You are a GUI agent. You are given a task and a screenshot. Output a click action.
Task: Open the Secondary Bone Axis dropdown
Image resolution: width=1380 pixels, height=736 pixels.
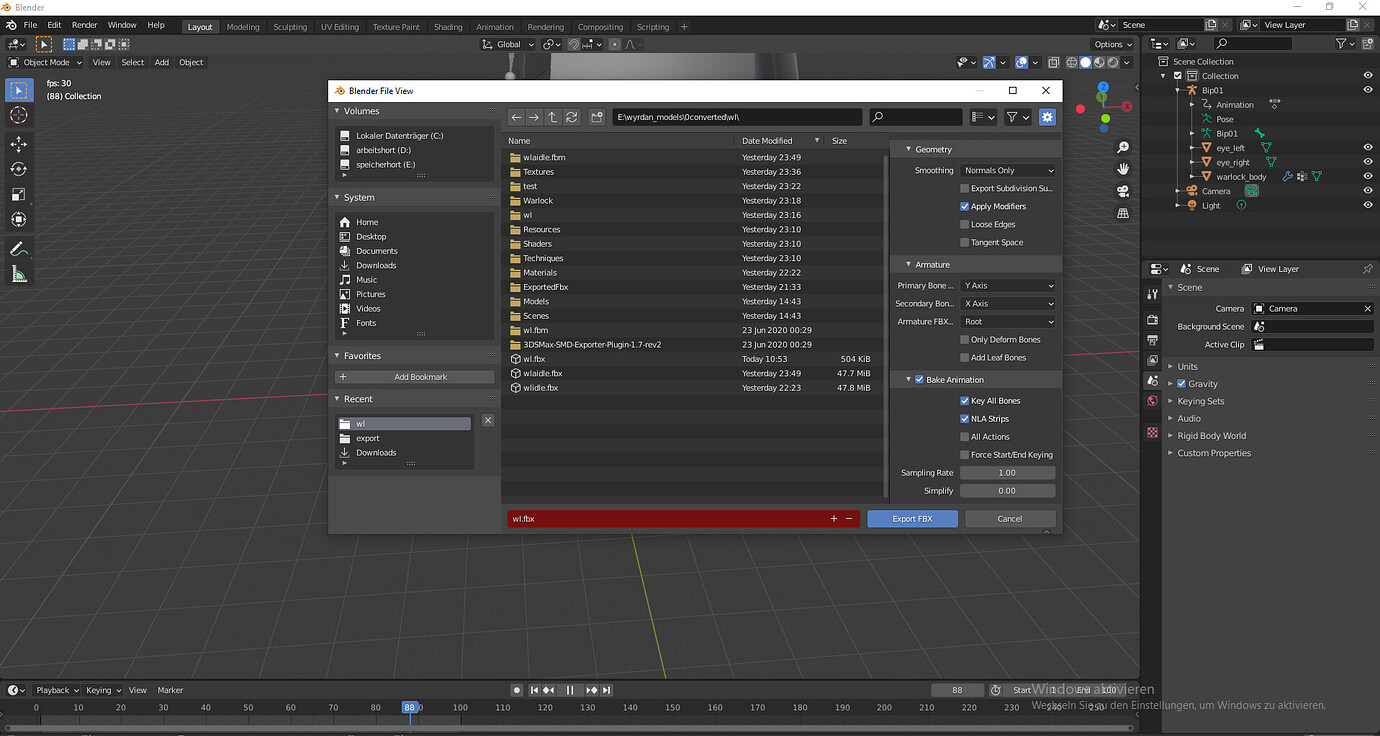pos(1008,303)
